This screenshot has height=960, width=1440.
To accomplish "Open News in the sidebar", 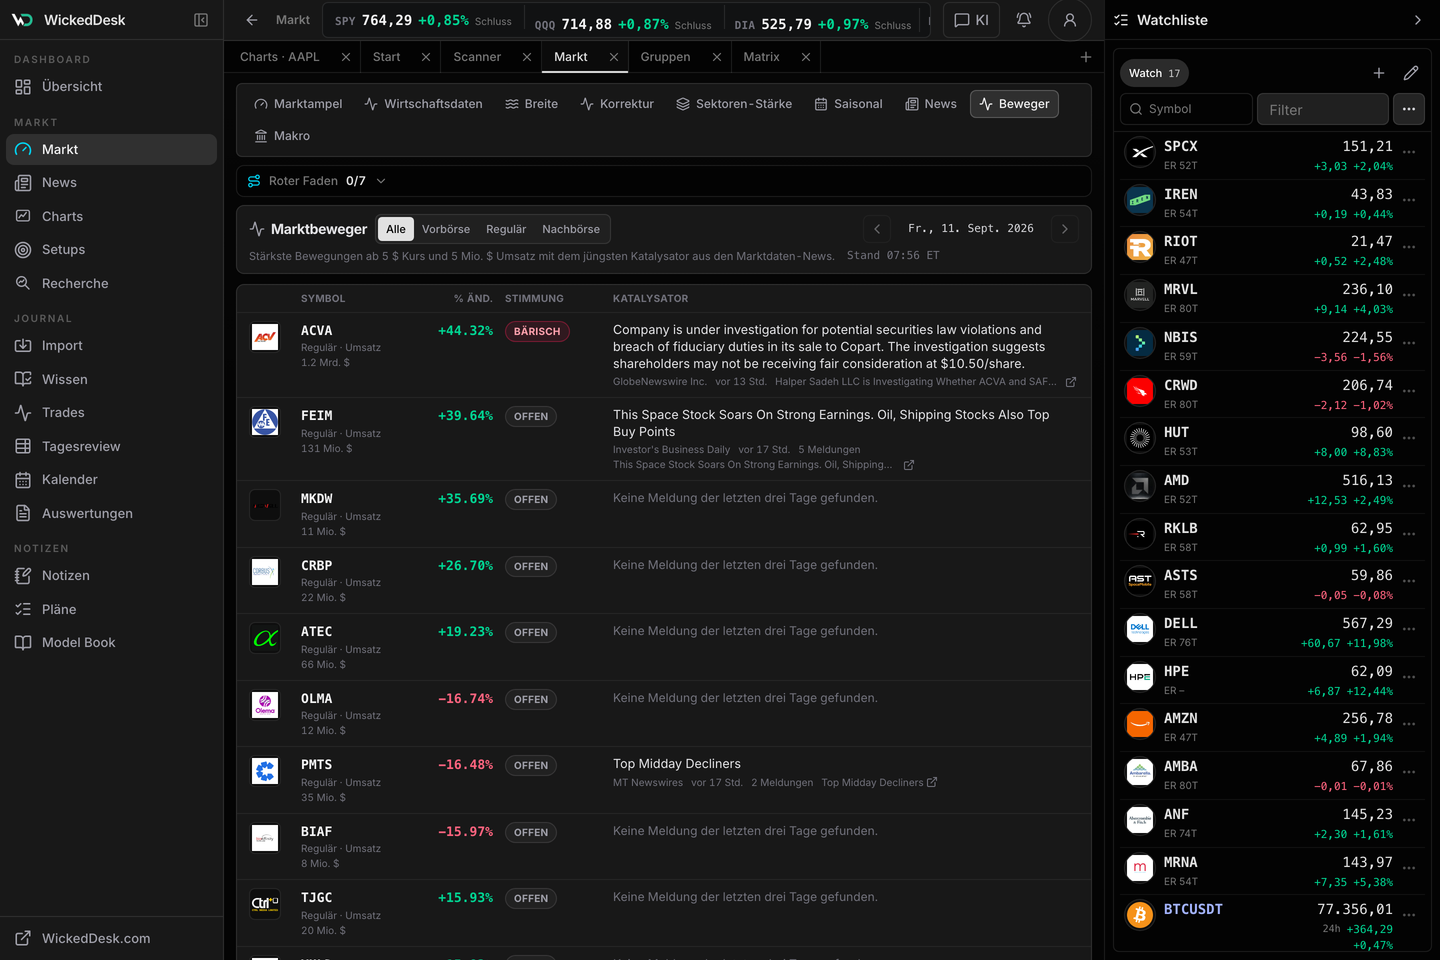I will tap(111, 183).
